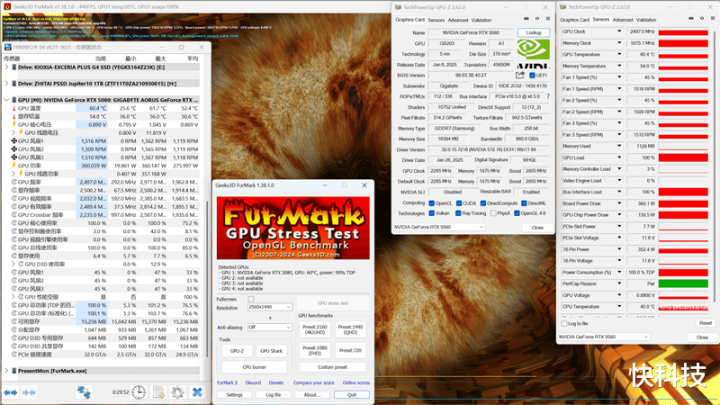The width and height of the screenshot is (720, 405).
Task: Switch to Sensors tab in GPU-Z Graphics Card window
Action: tap(436, 20)
